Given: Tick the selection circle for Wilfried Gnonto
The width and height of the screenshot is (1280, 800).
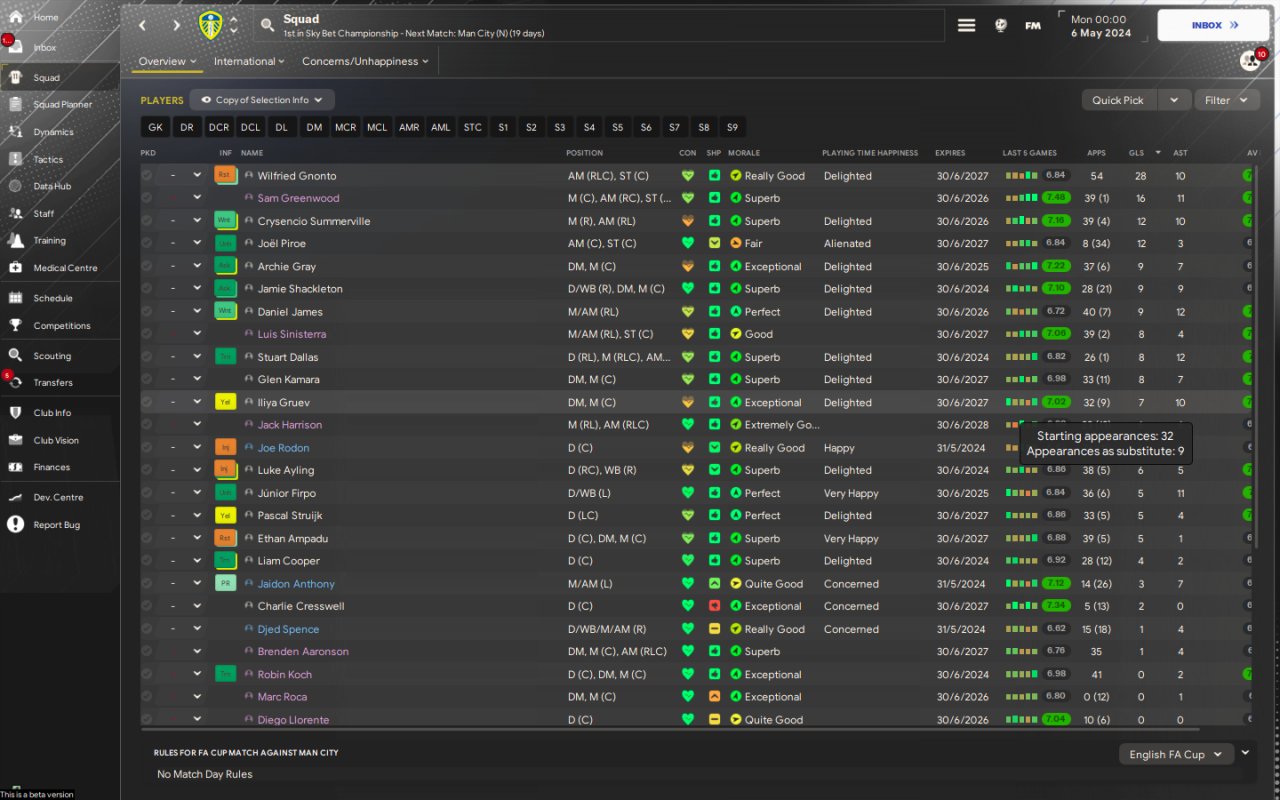Looking at the screenshot, I should pyautogui.click(x=147, y=175).
